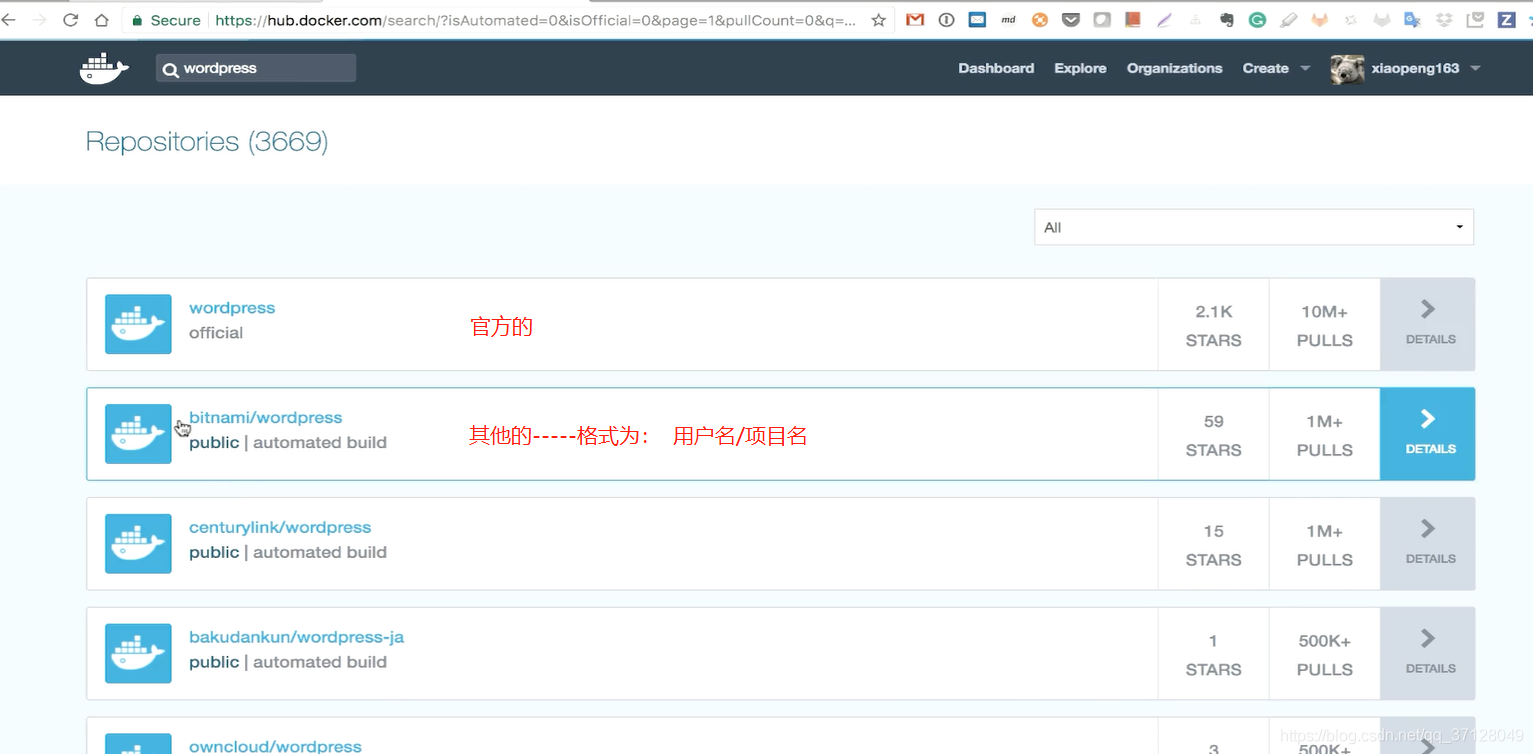1533x754 pixels.
Task: Click the 500K+ PULLS of bakudankun/wordpress-ja
Action: [x=1325, y=655]
